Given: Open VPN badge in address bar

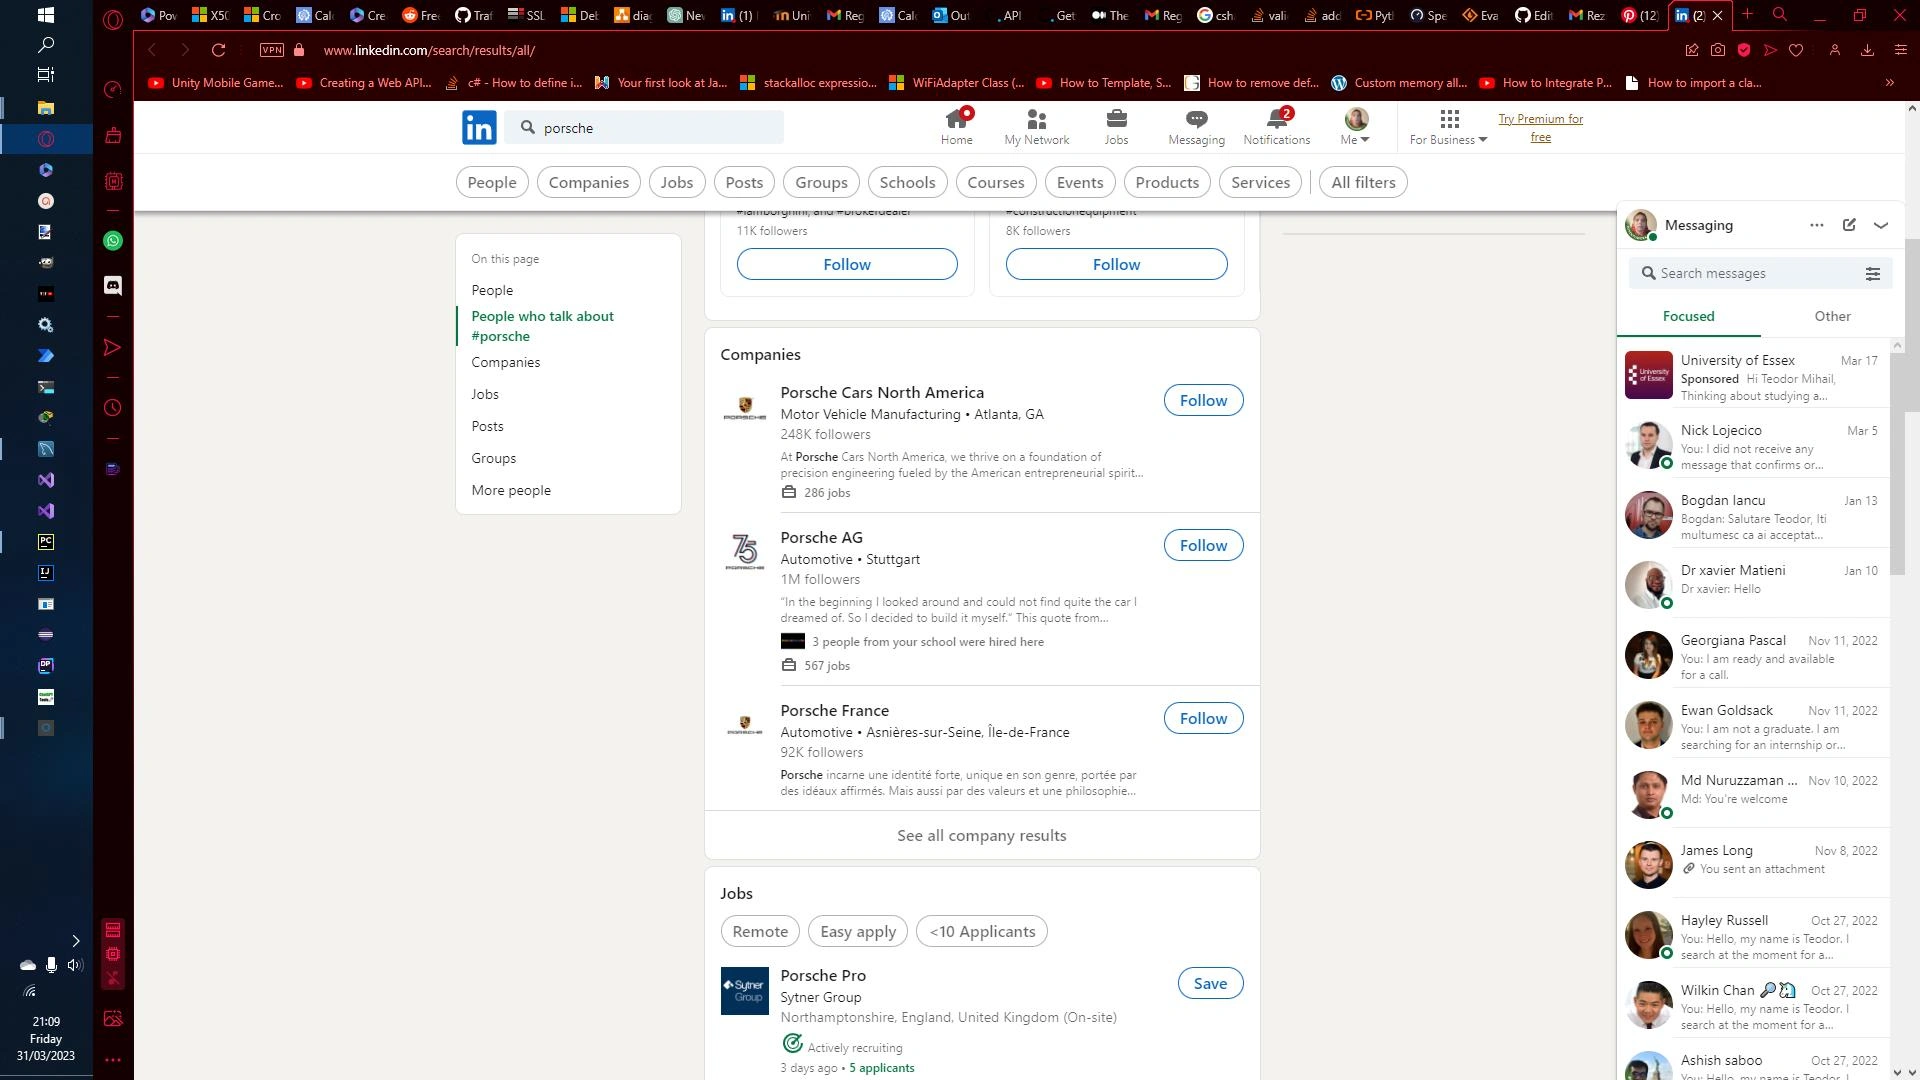Looking at the screenshot, I should click(x=271, y=50).
